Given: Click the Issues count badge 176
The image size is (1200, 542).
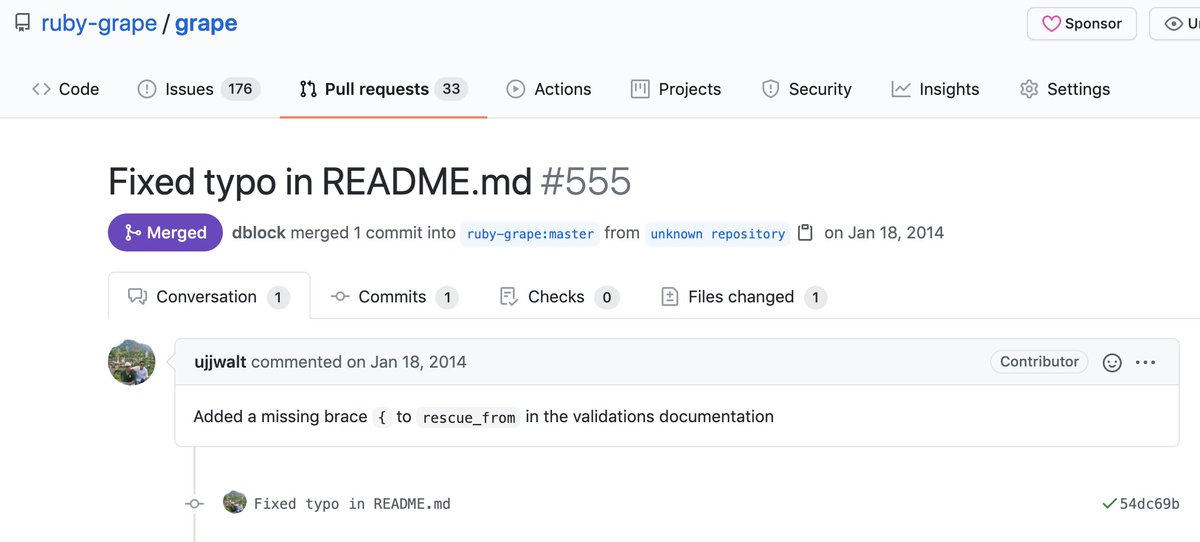Looking at the screenshot, I should [240, 89].
